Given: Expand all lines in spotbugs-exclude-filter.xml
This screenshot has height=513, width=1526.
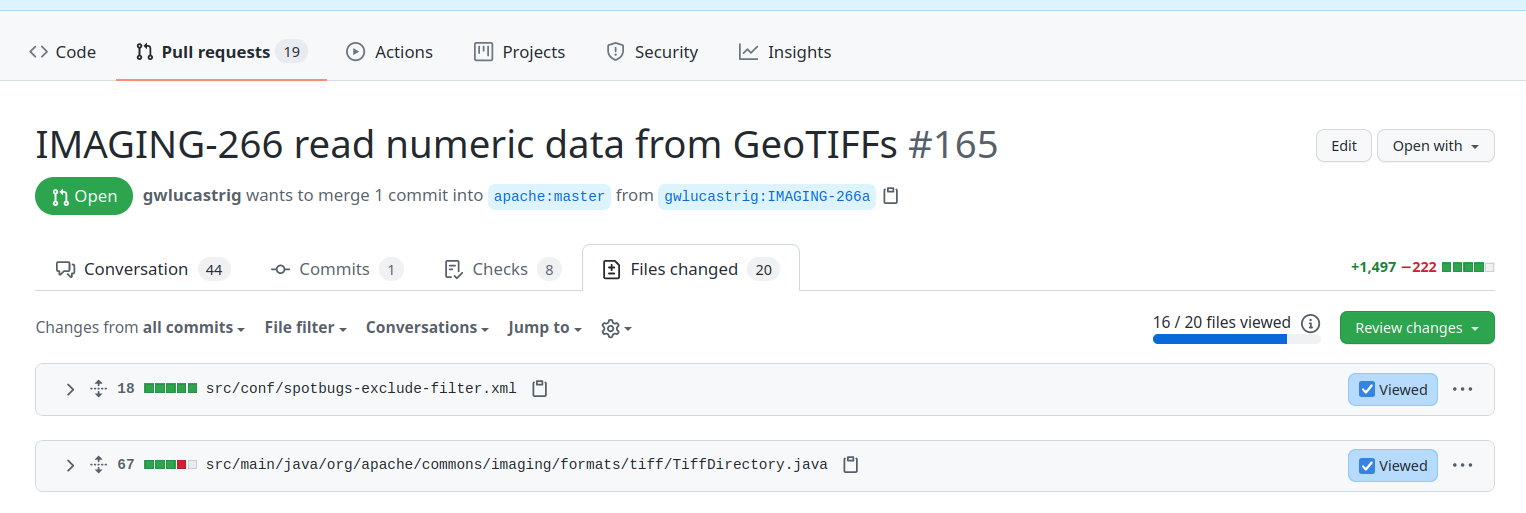Looking at the screenshot, I should tap(98, 389).
